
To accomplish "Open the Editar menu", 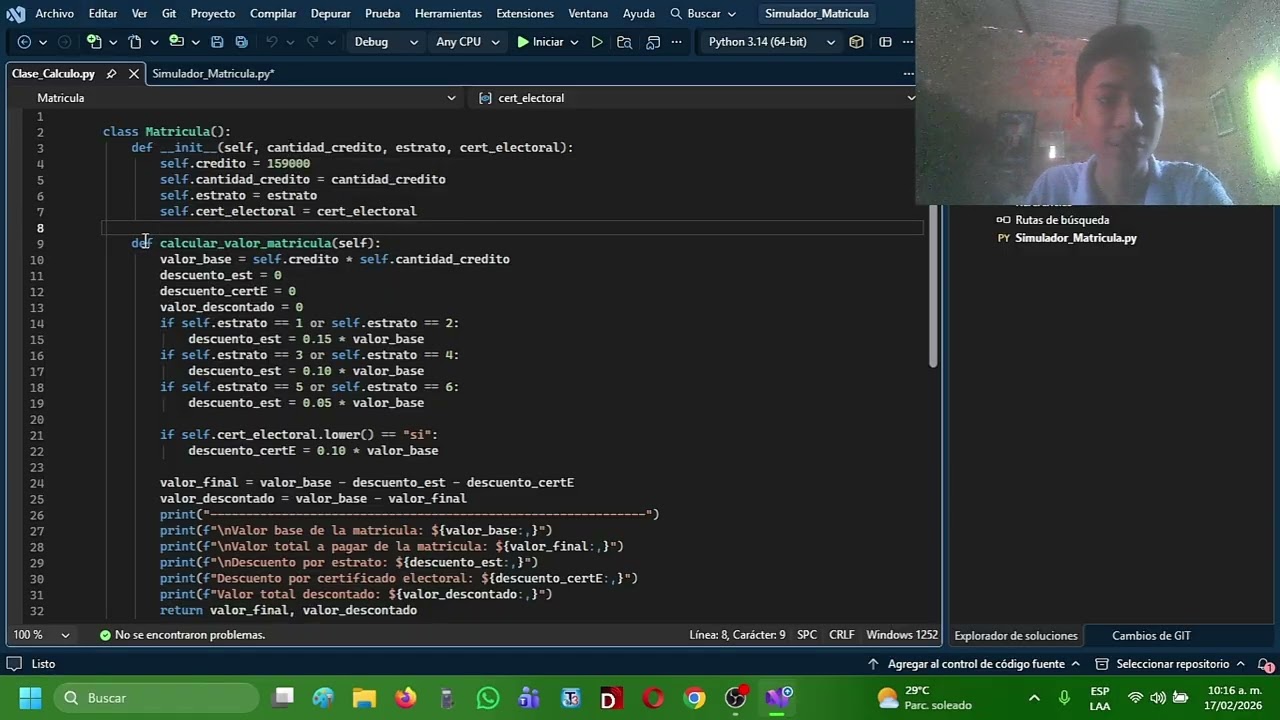I will point(103,13).
